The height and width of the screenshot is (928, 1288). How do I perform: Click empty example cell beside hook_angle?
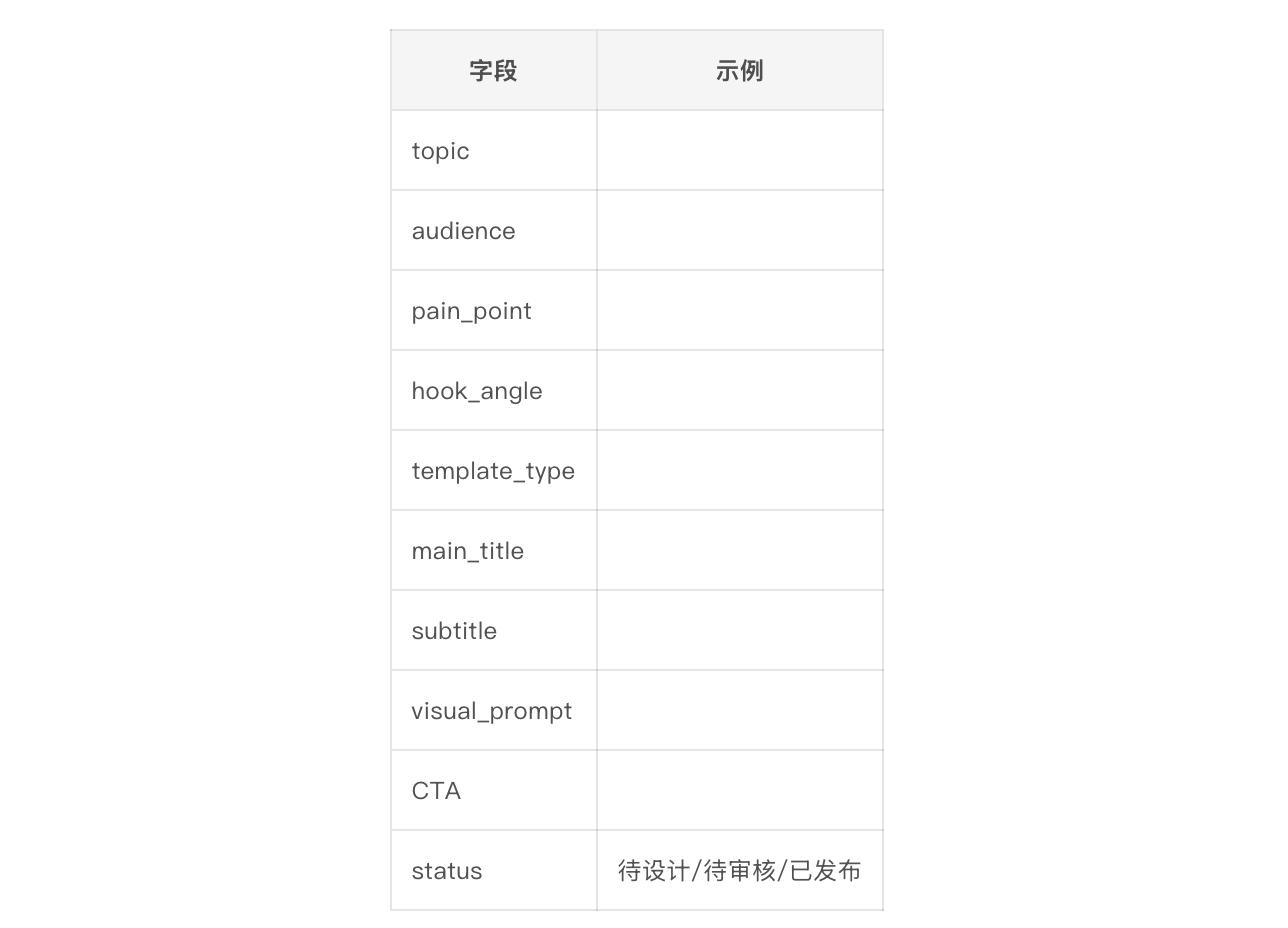tap(740, 390)
